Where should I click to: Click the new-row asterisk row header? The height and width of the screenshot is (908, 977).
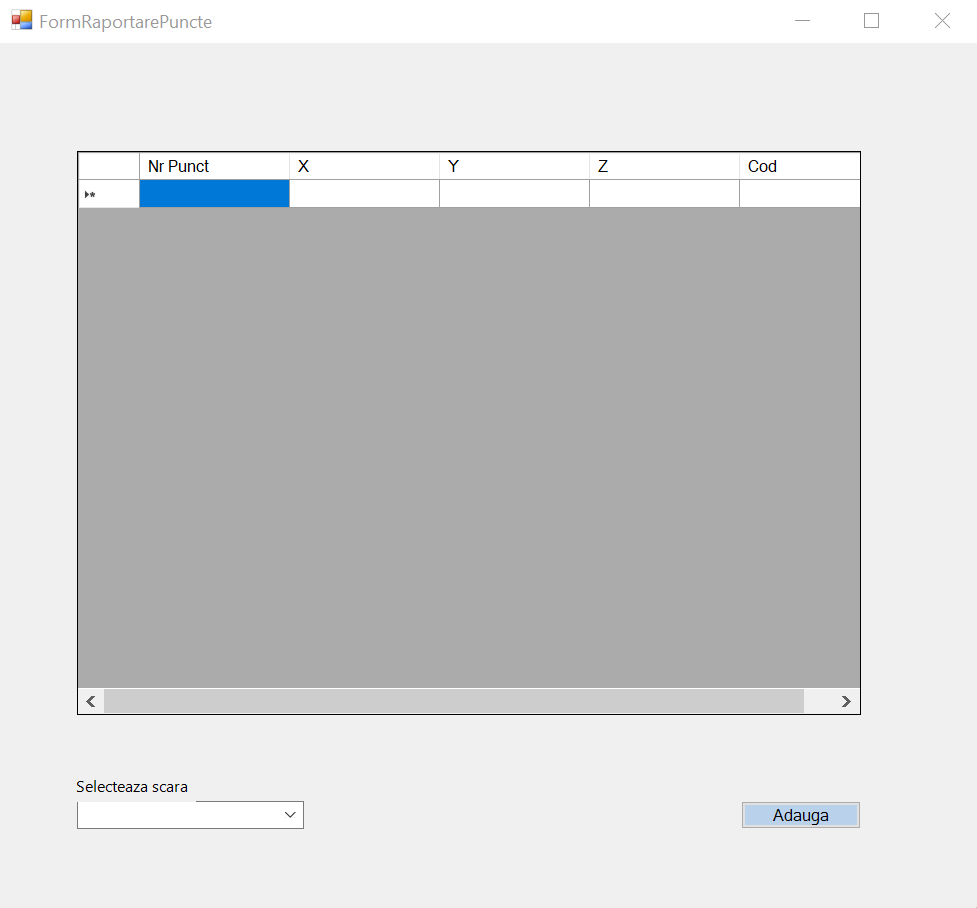click(x=108, y=194)
